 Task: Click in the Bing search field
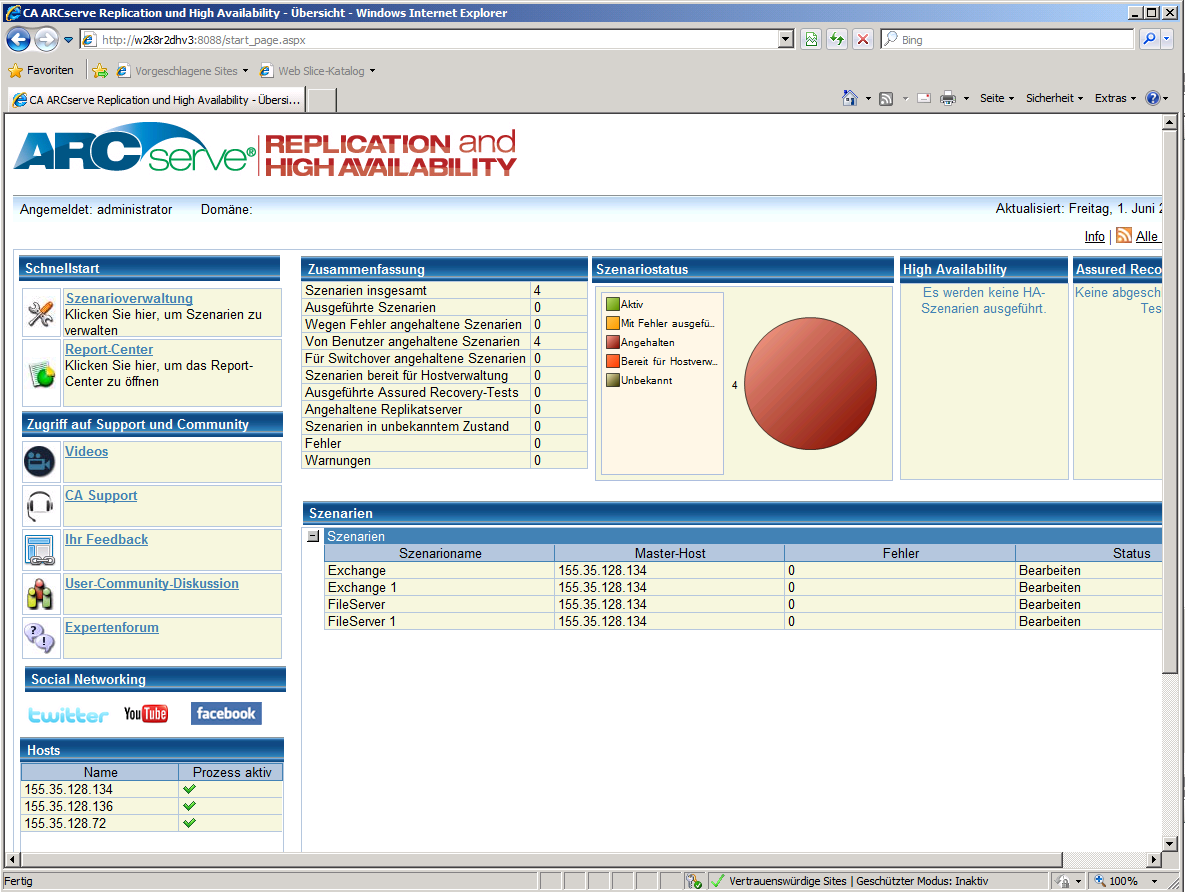[x=1010, y=40]
